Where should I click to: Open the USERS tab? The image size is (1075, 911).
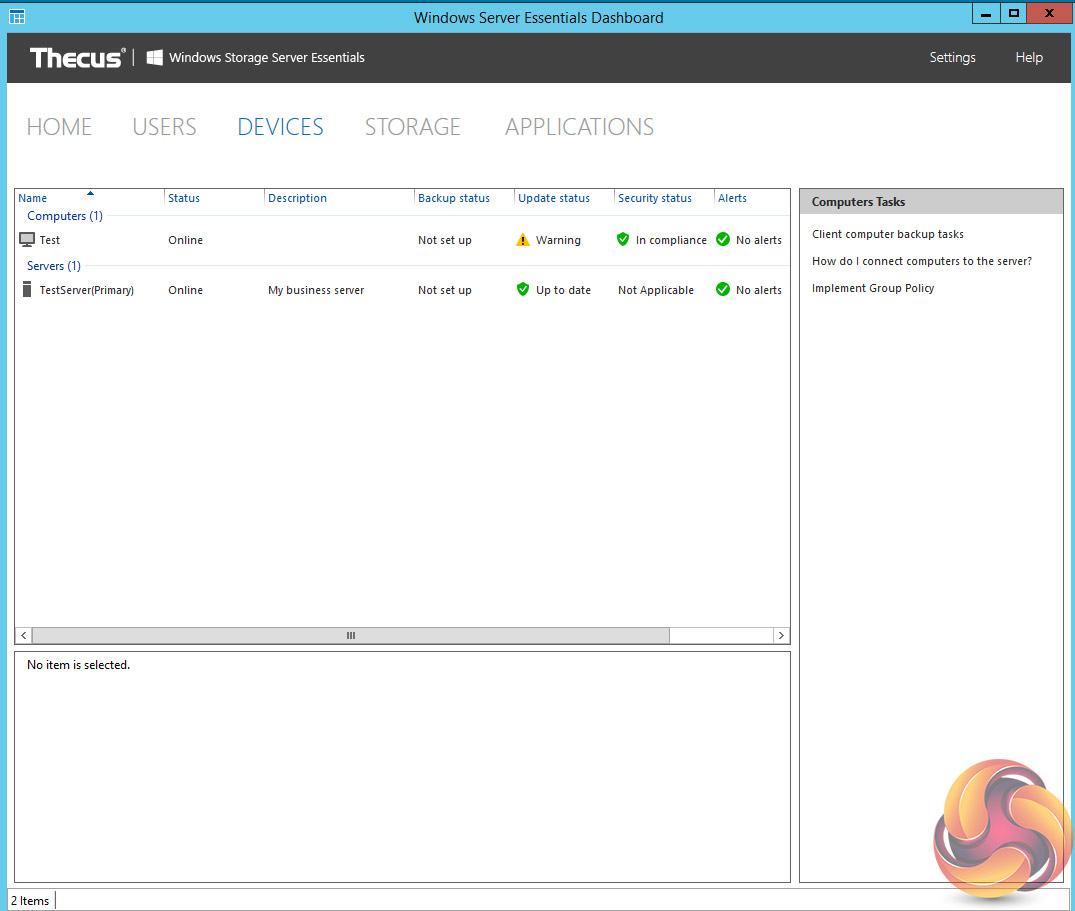pos(164,127)
